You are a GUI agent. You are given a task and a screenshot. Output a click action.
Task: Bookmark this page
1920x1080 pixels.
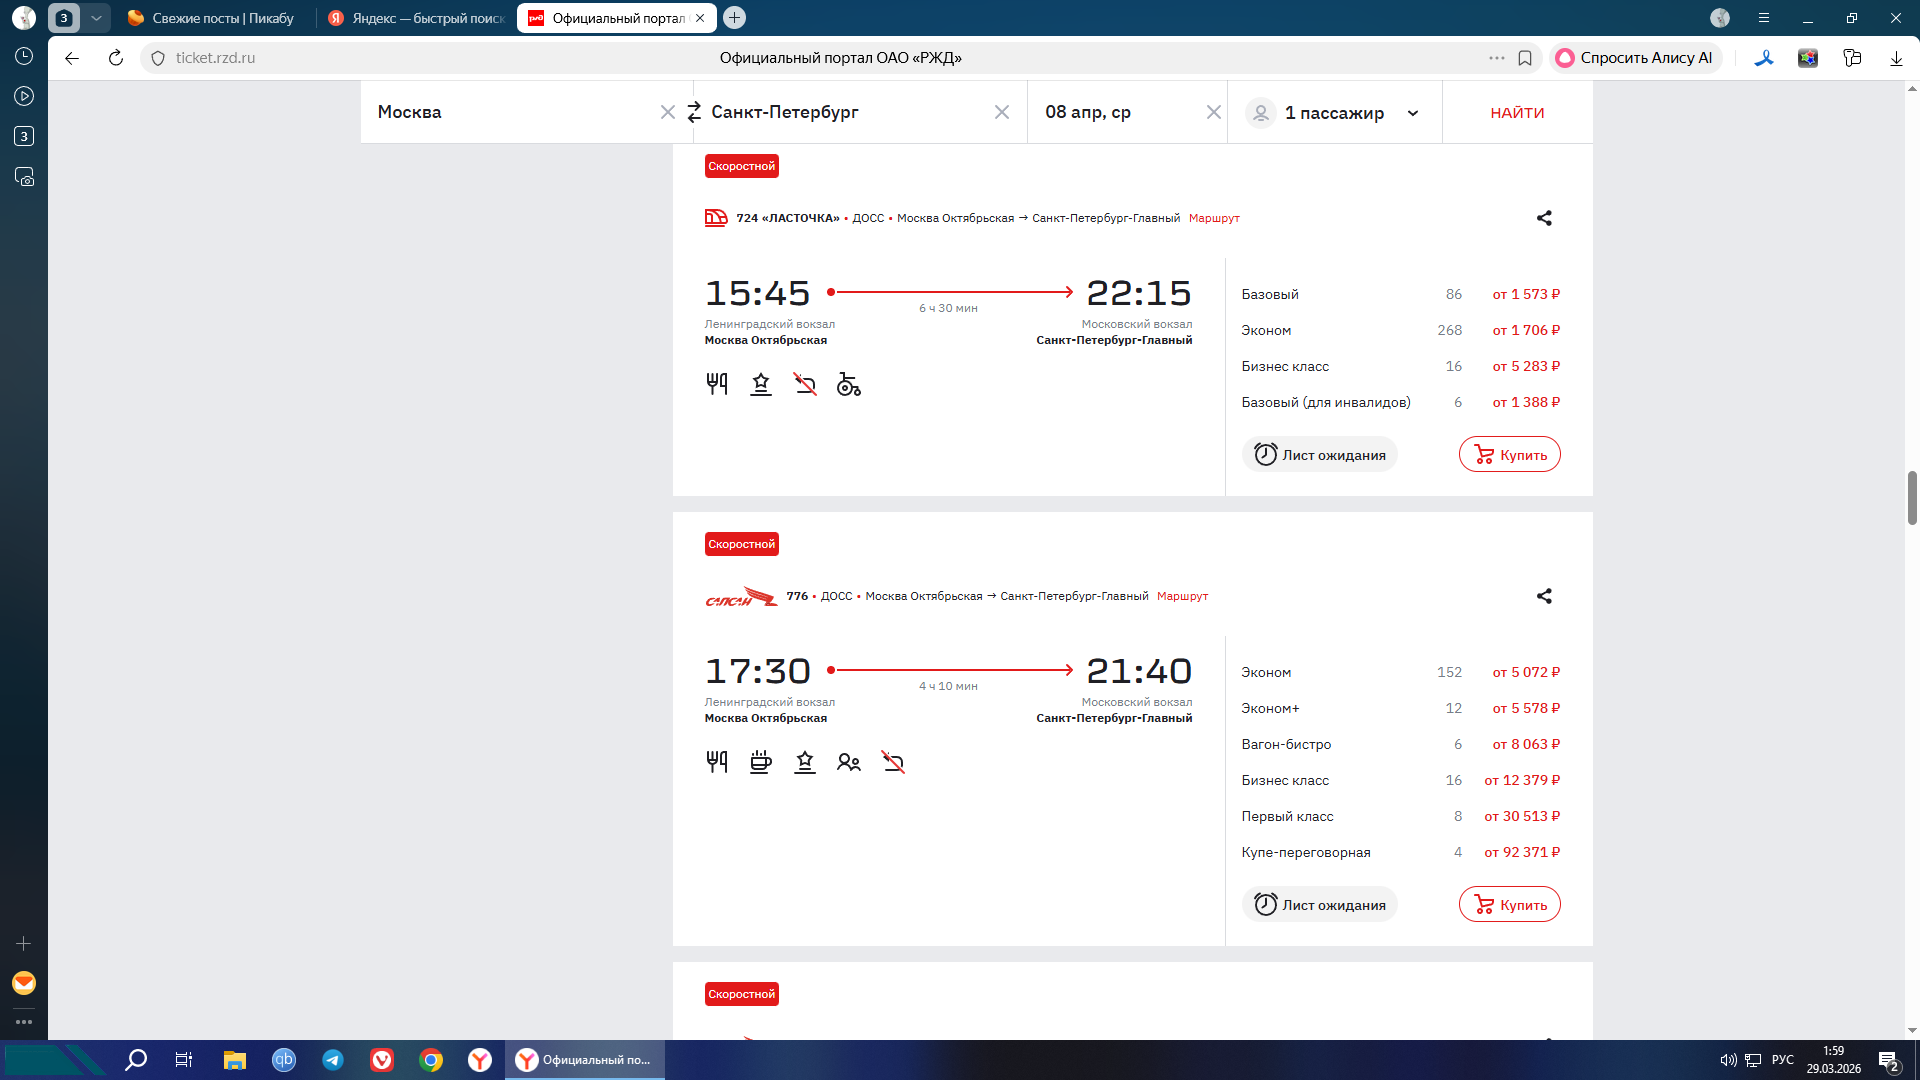point(1525,58)
